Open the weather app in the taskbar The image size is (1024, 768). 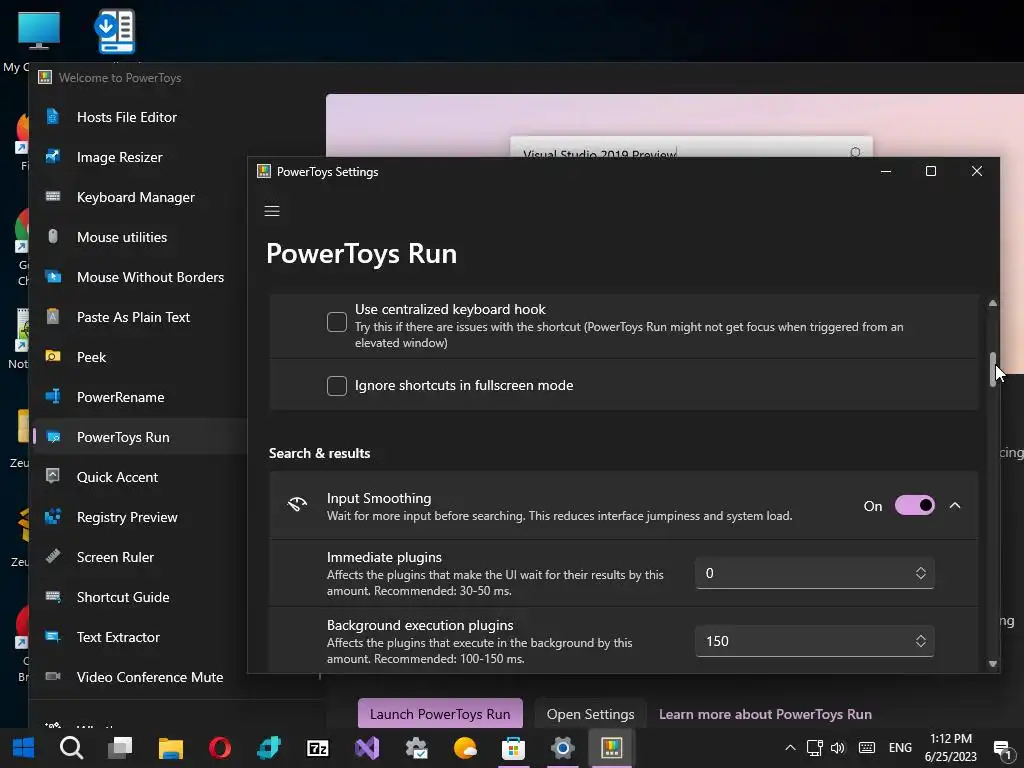pyautogui.click(x=465, y=748)
